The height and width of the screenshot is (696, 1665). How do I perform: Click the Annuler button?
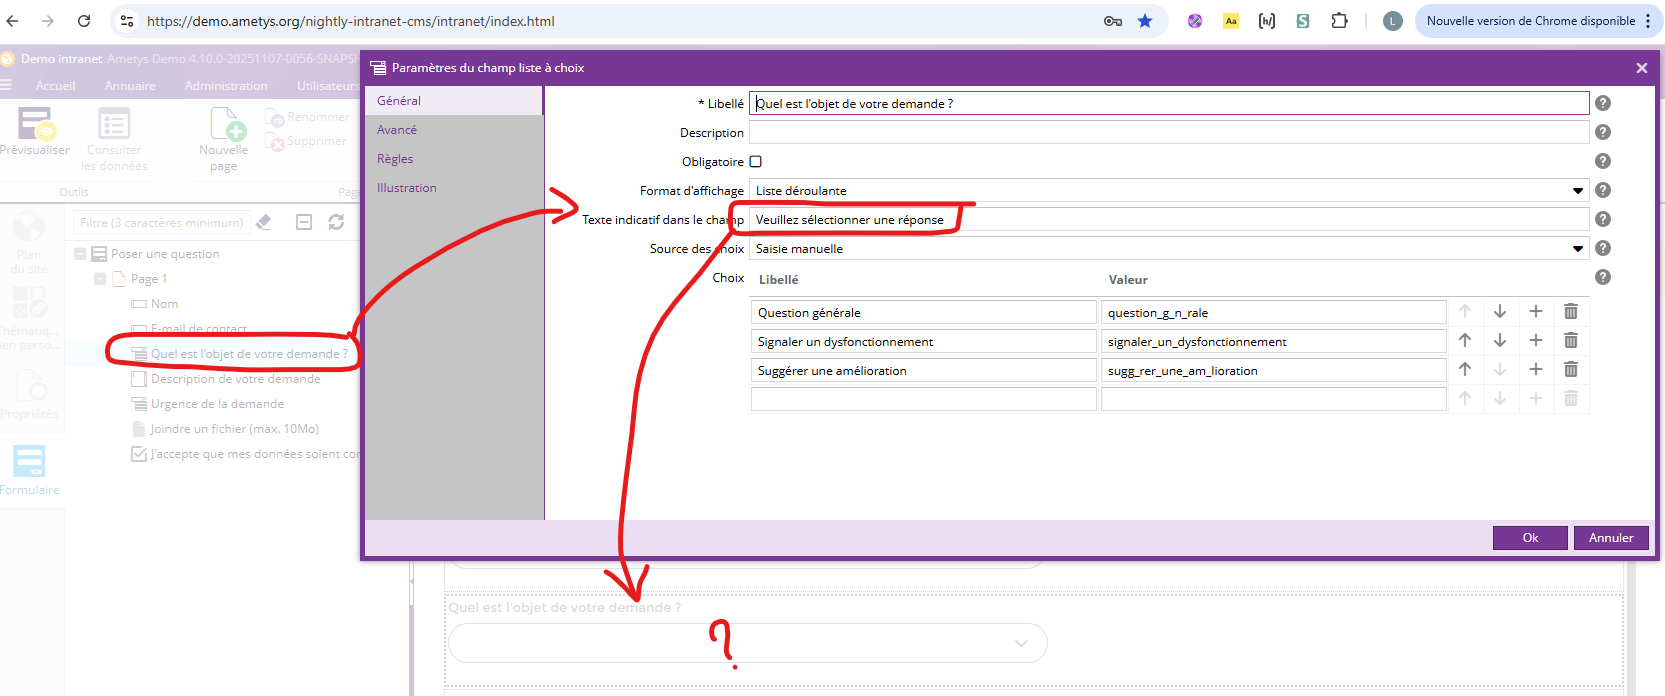coord(1610,538)
